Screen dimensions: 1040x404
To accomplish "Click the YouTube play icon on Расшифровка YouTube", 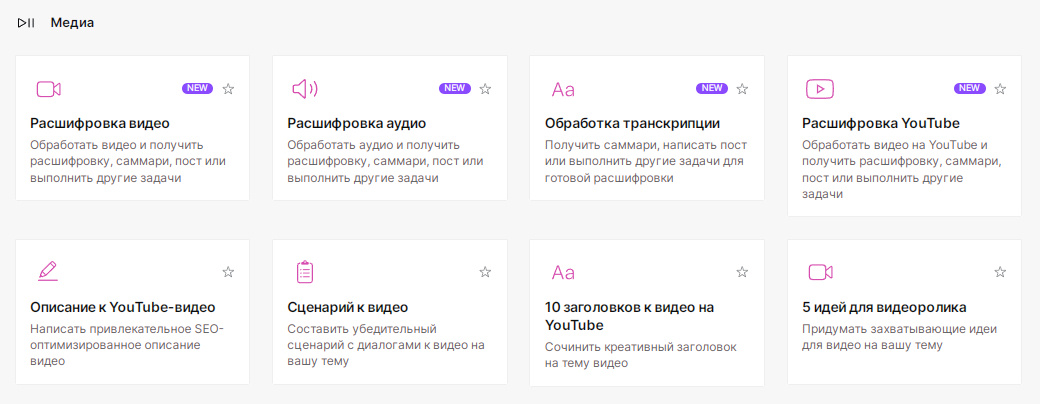I will (820, 89).
